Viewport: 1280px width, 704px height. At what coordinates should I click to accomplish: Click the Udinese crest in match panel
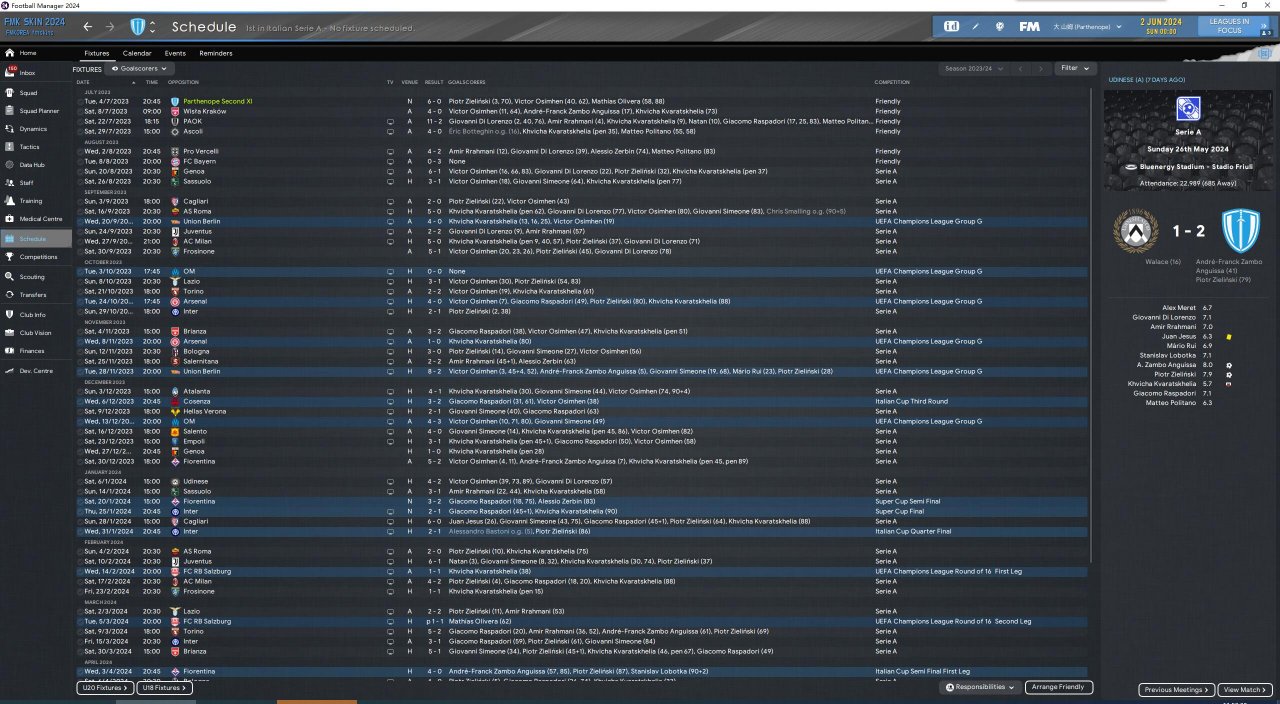point(1134,231)
